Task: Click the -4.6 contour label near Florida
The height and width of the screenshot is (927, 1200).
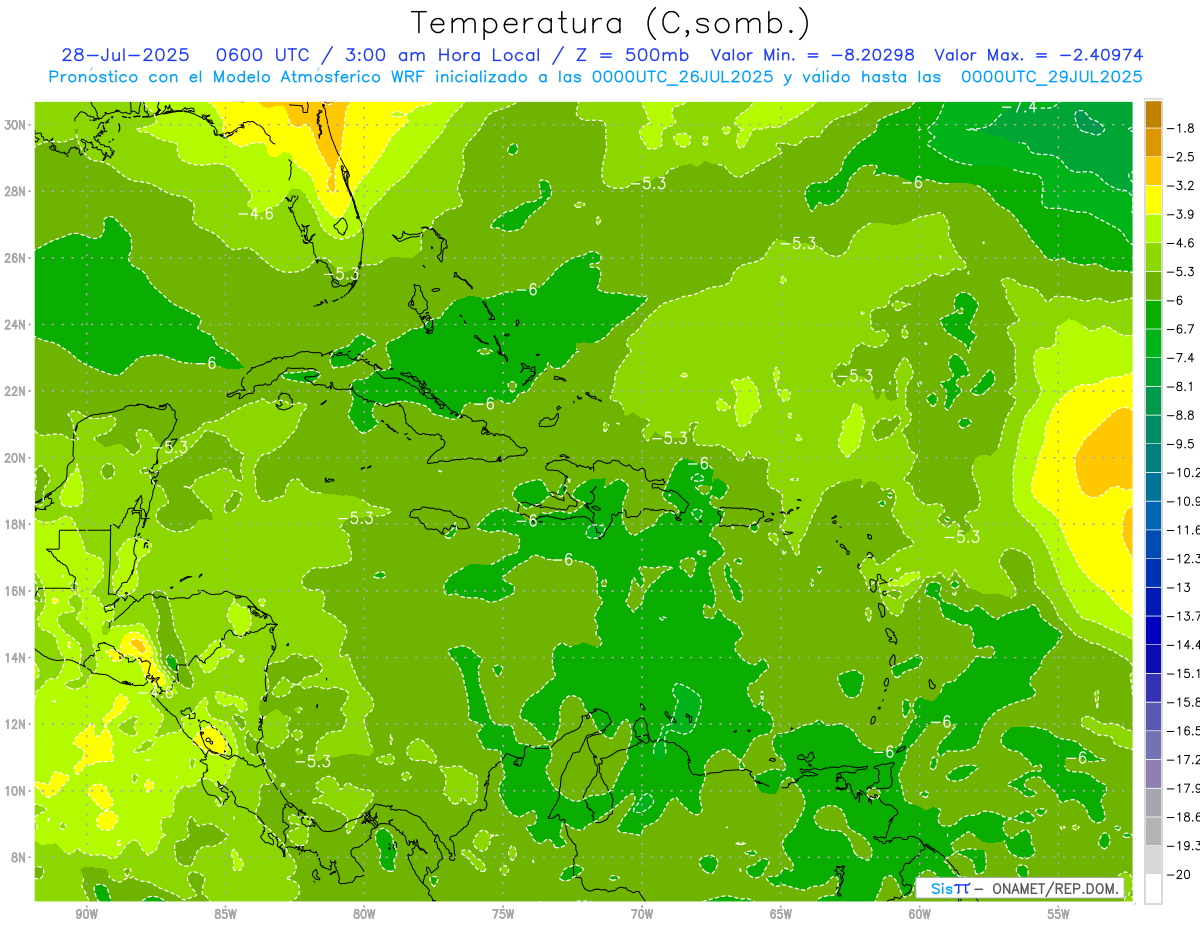Action: 255,213
